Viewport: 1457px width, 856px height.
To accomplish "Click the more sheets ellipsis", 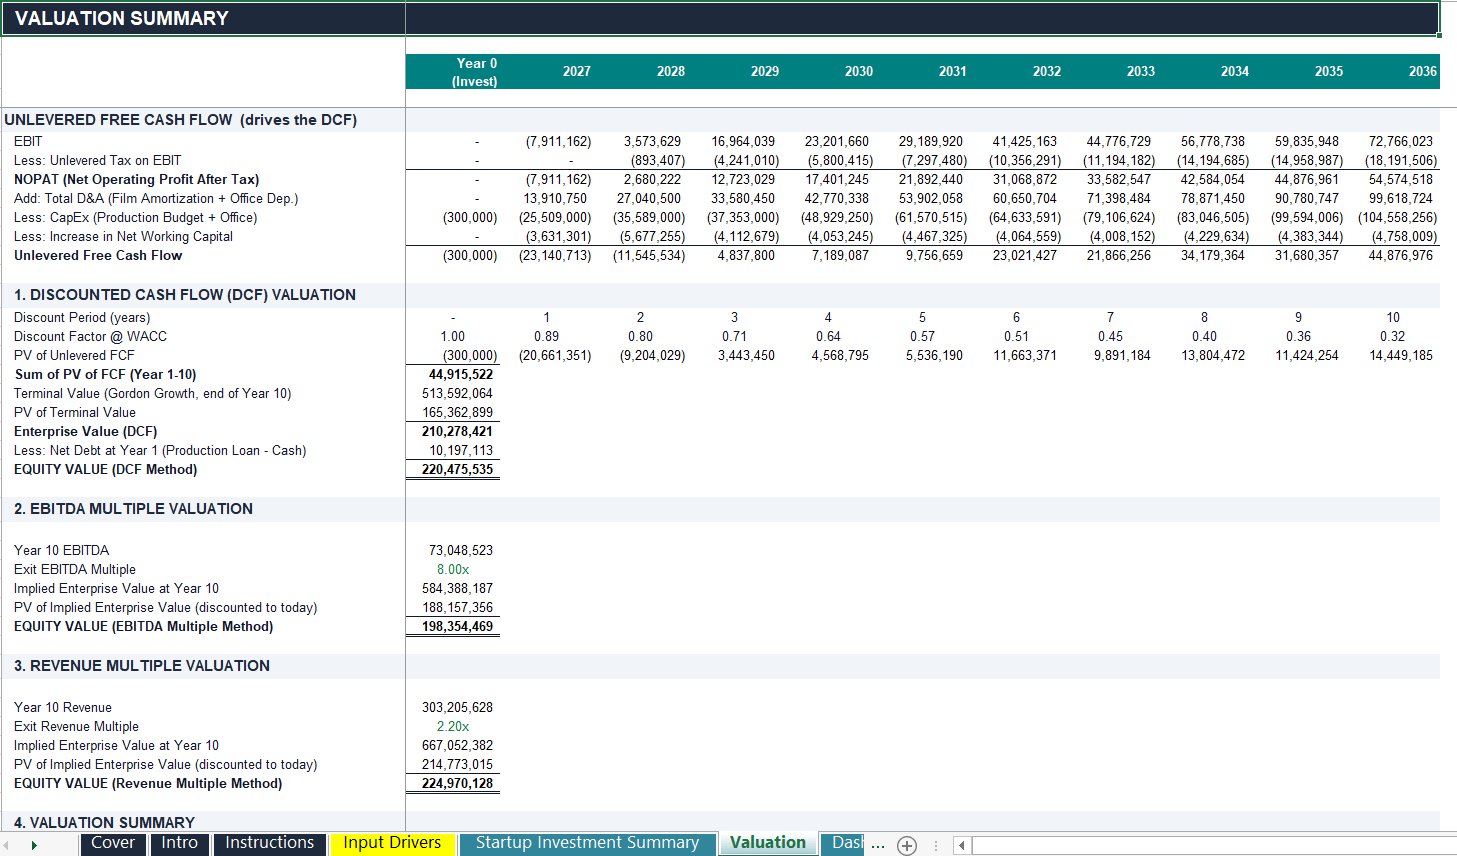I will pyautogui.click(x=878, y=845).
